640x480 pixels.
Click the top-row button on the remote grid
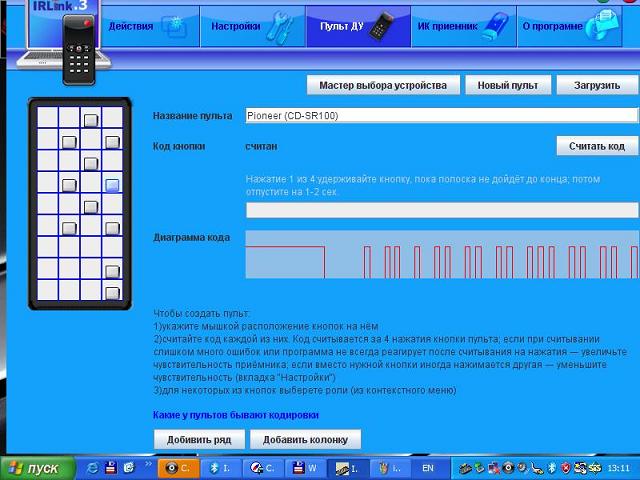click(x=90, y=121)
